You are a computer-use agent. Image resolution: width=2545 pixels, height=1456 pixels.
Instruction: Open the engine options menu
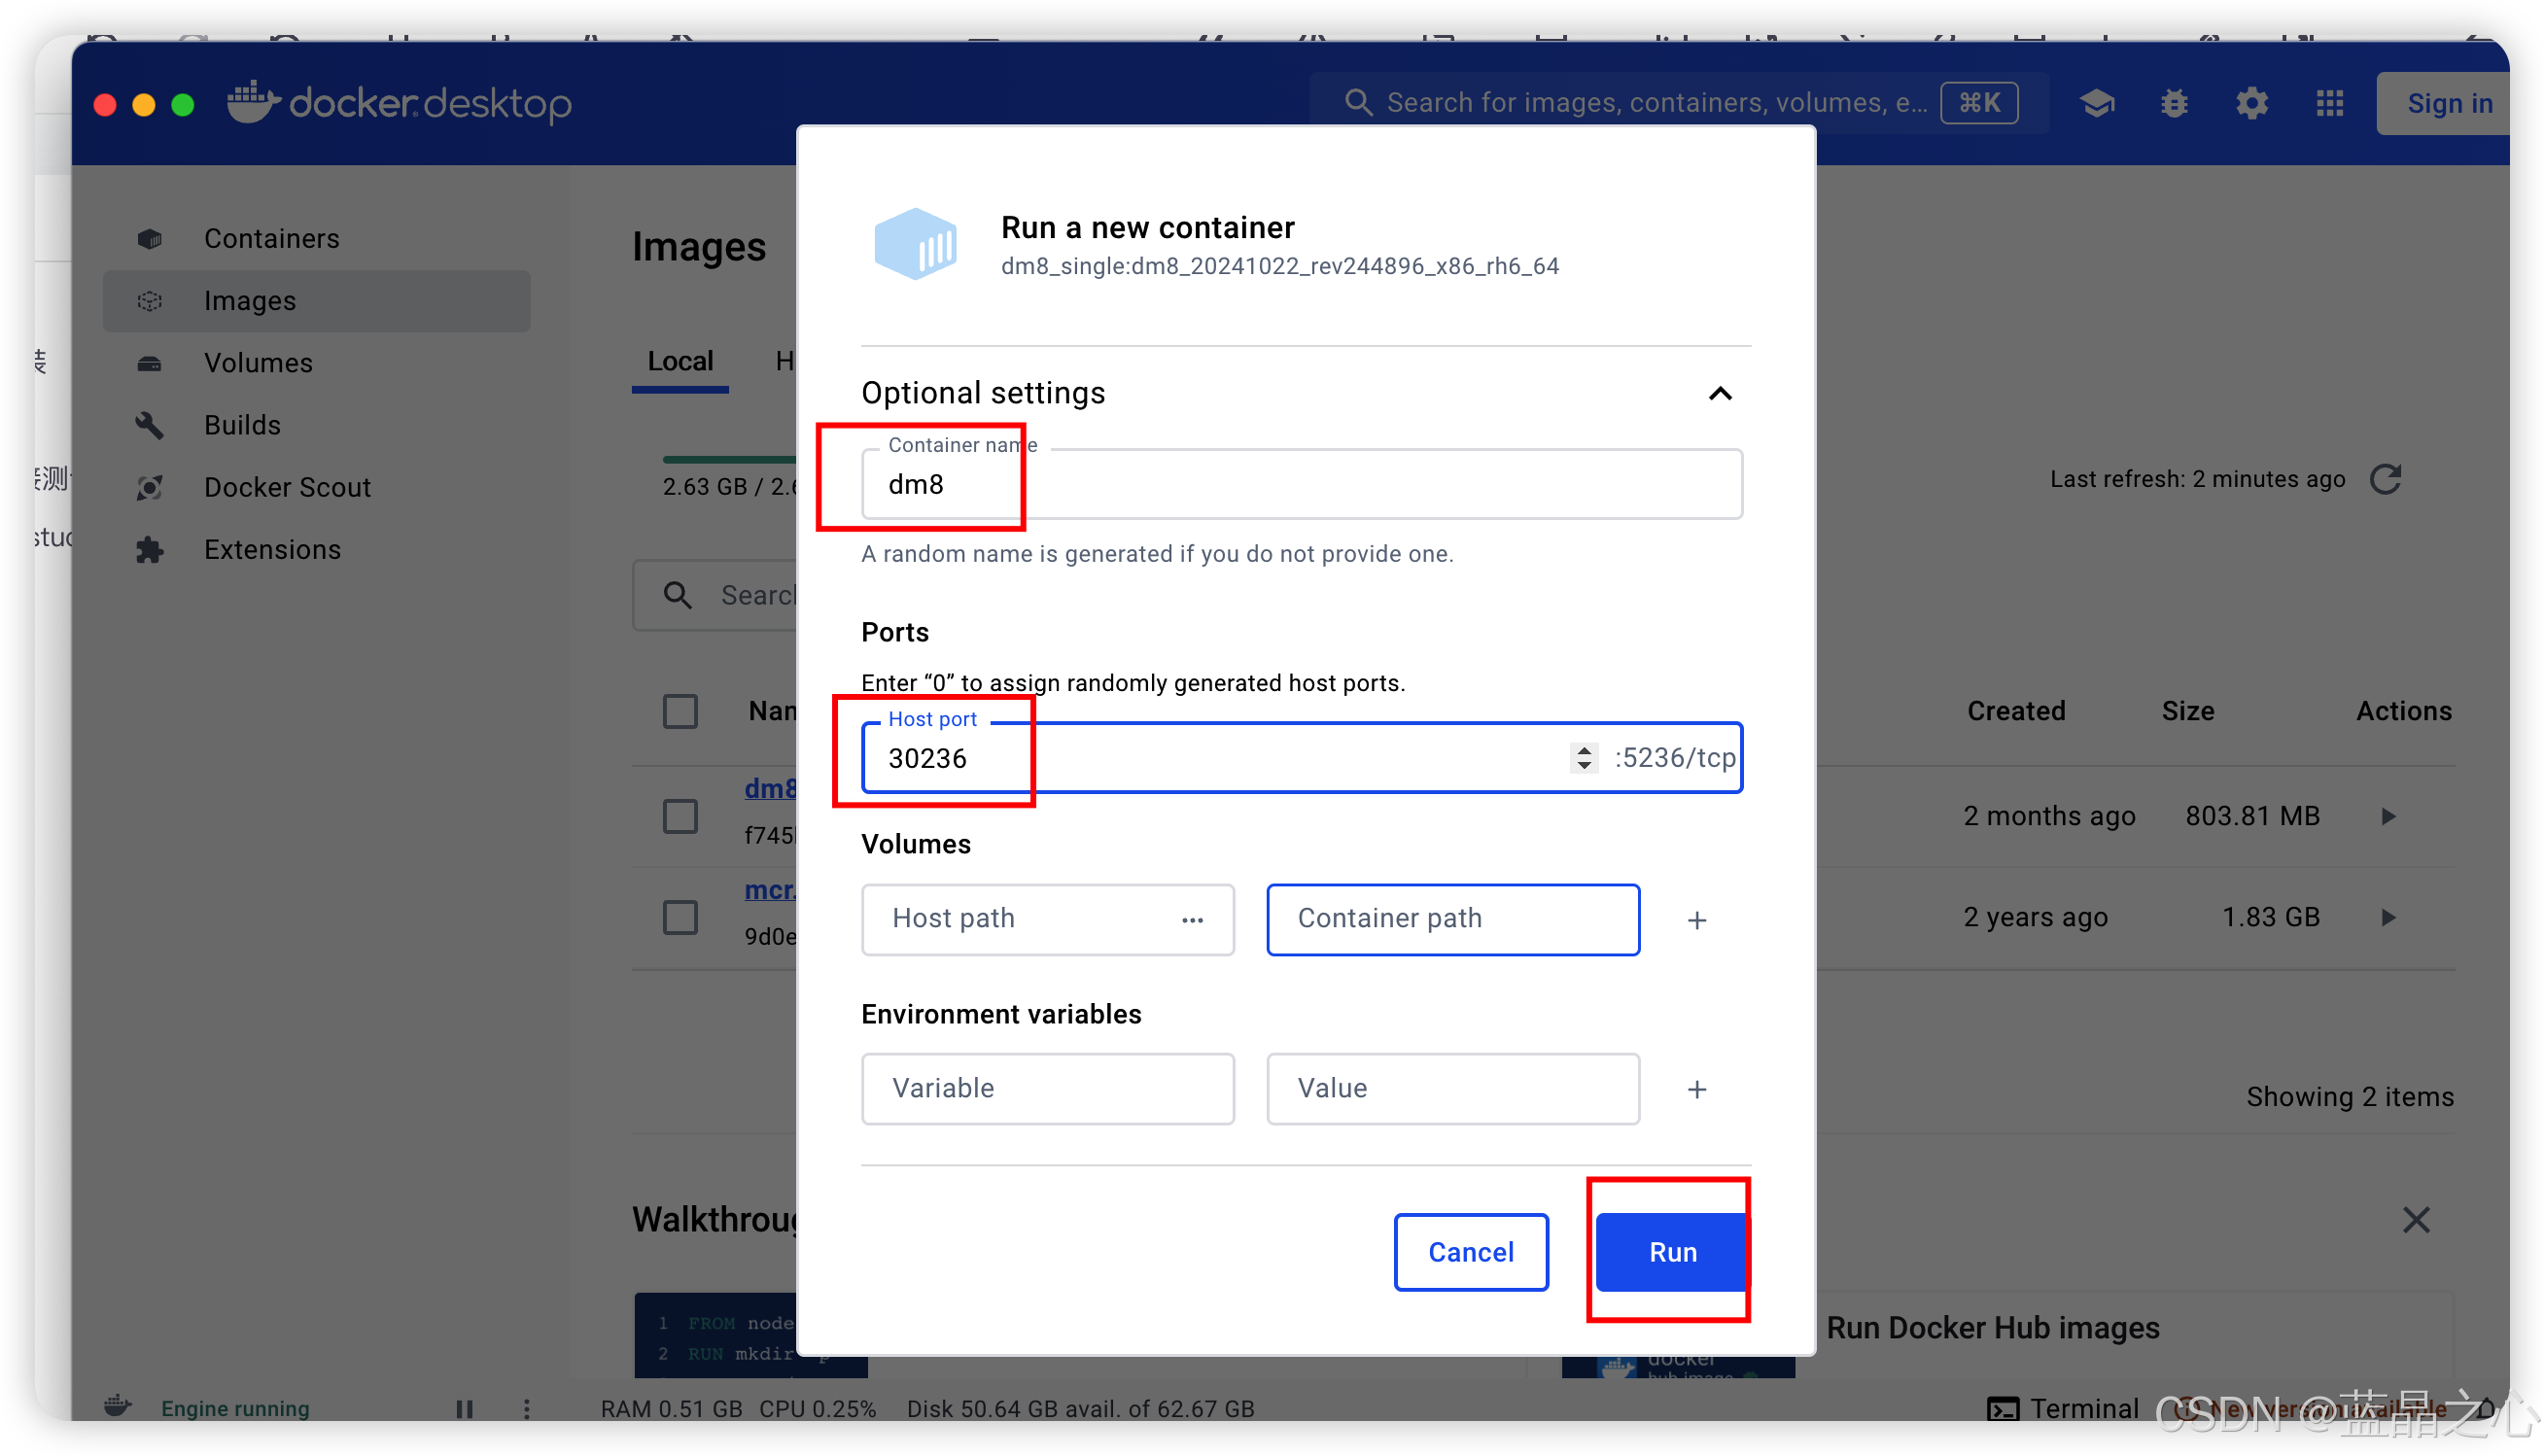[526, 1408]
